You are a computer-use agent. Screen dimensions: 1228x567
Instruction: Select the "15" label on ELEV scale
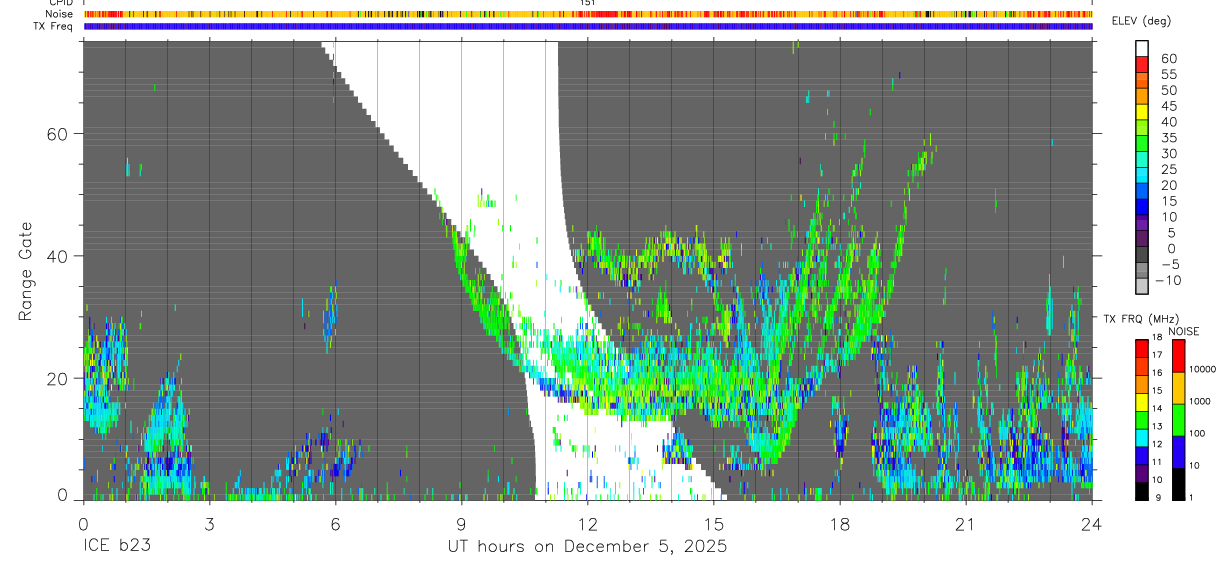[x=1168, y=201]
